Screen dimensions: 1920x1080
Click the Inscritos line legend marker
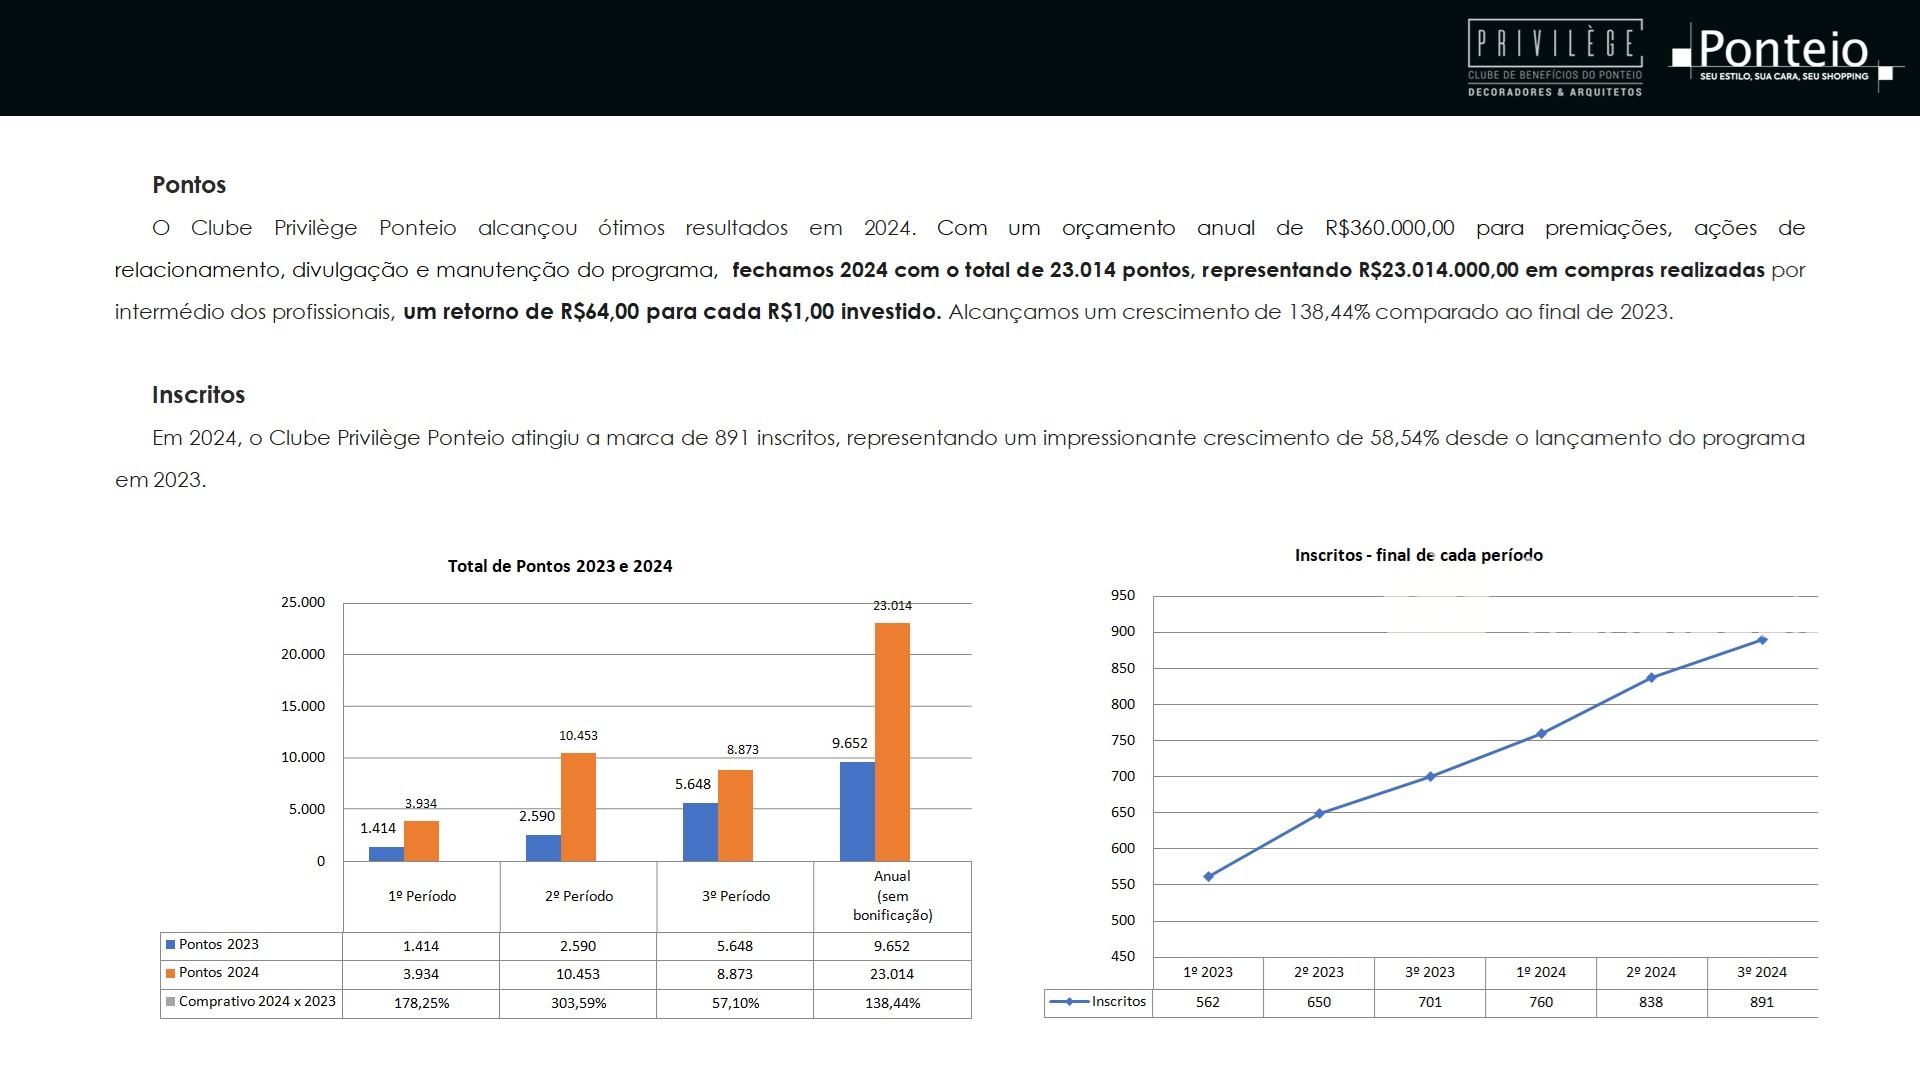coord(1069,1002)
